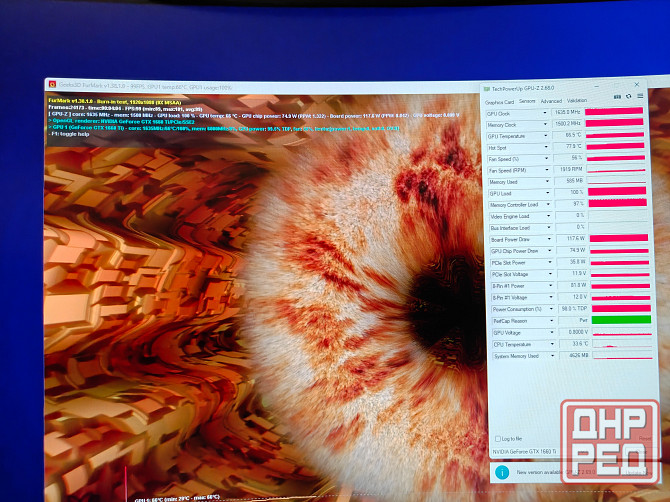Click the FurMark app icon in title bar
Screen dimensions: 670x502
point(50,86)
